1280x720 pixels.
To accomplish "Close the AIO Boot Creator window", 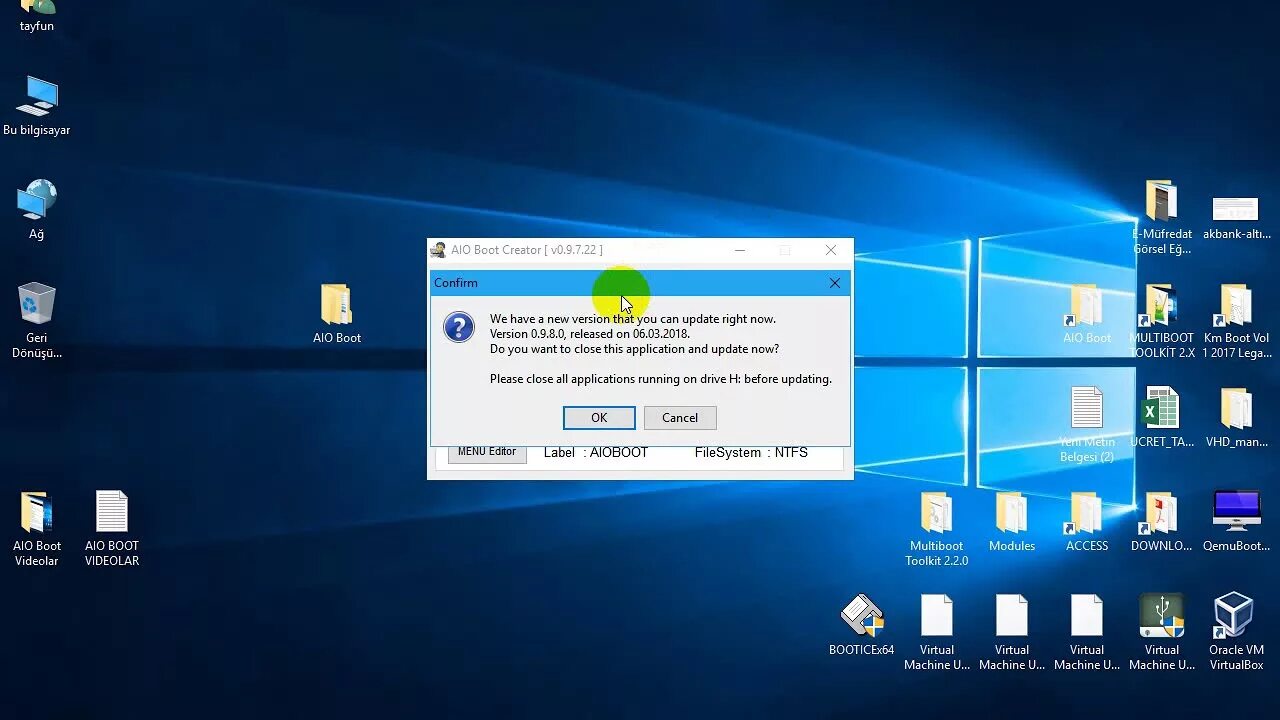I will [831, 250].
